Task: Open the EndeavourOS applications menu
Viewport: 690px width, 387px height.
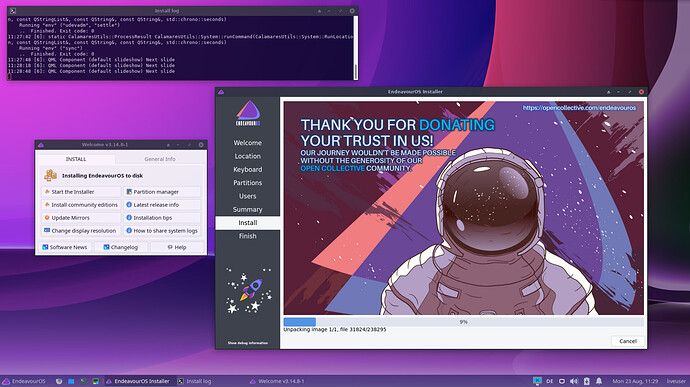Action: tap(24, 381)
